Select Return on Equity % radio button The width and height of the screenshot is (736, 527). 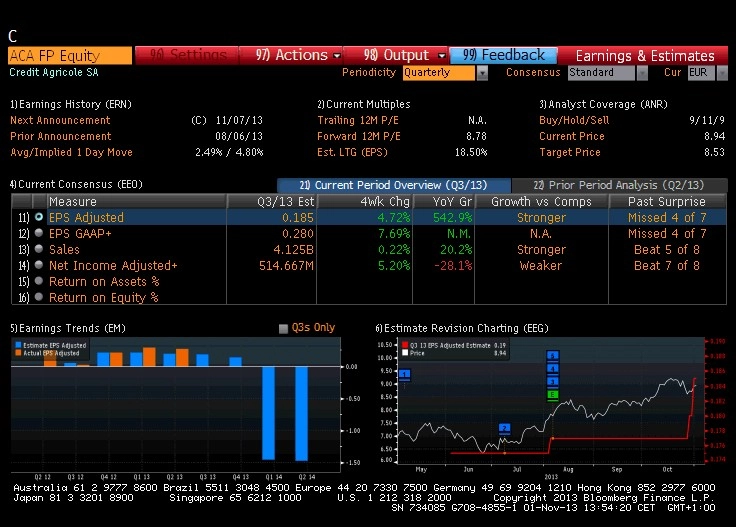[39, 297]
